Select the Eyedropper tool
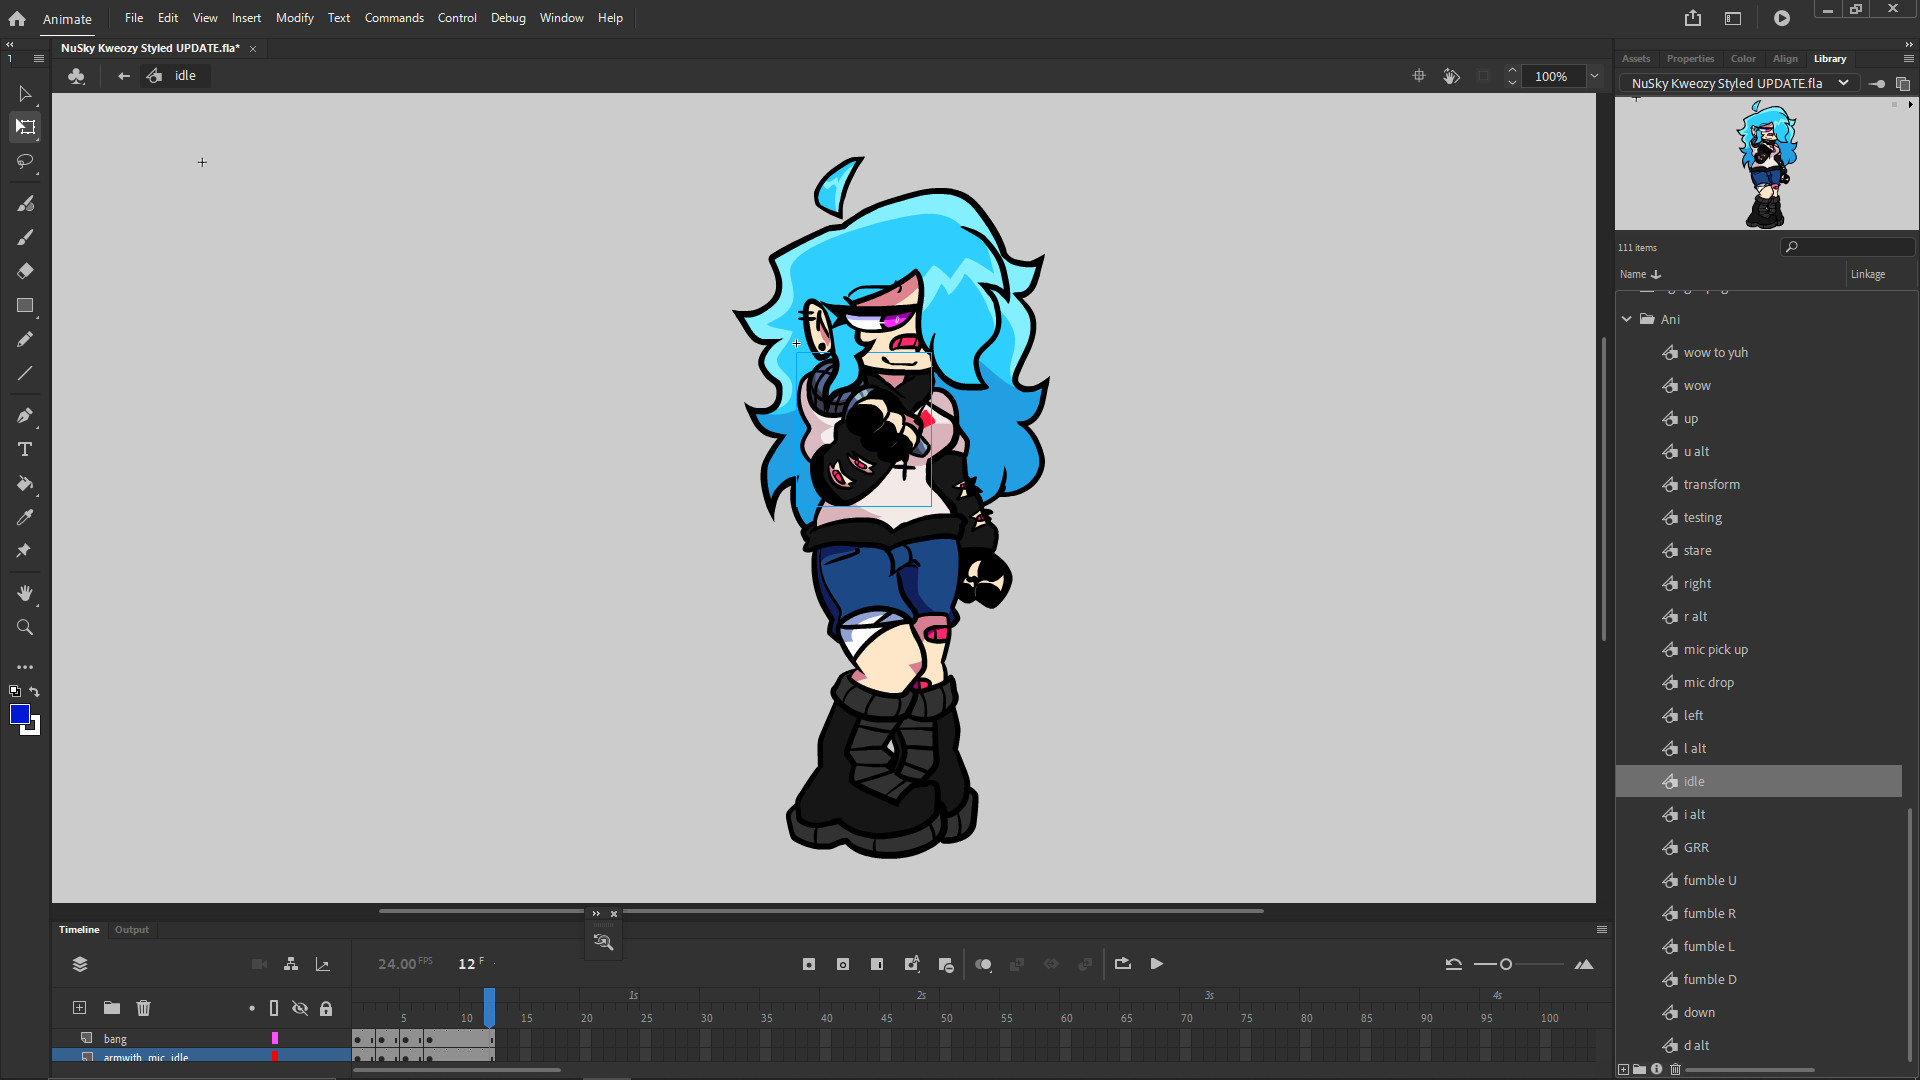Screen dimensions: 1920x1080 [x=25, y=516]
